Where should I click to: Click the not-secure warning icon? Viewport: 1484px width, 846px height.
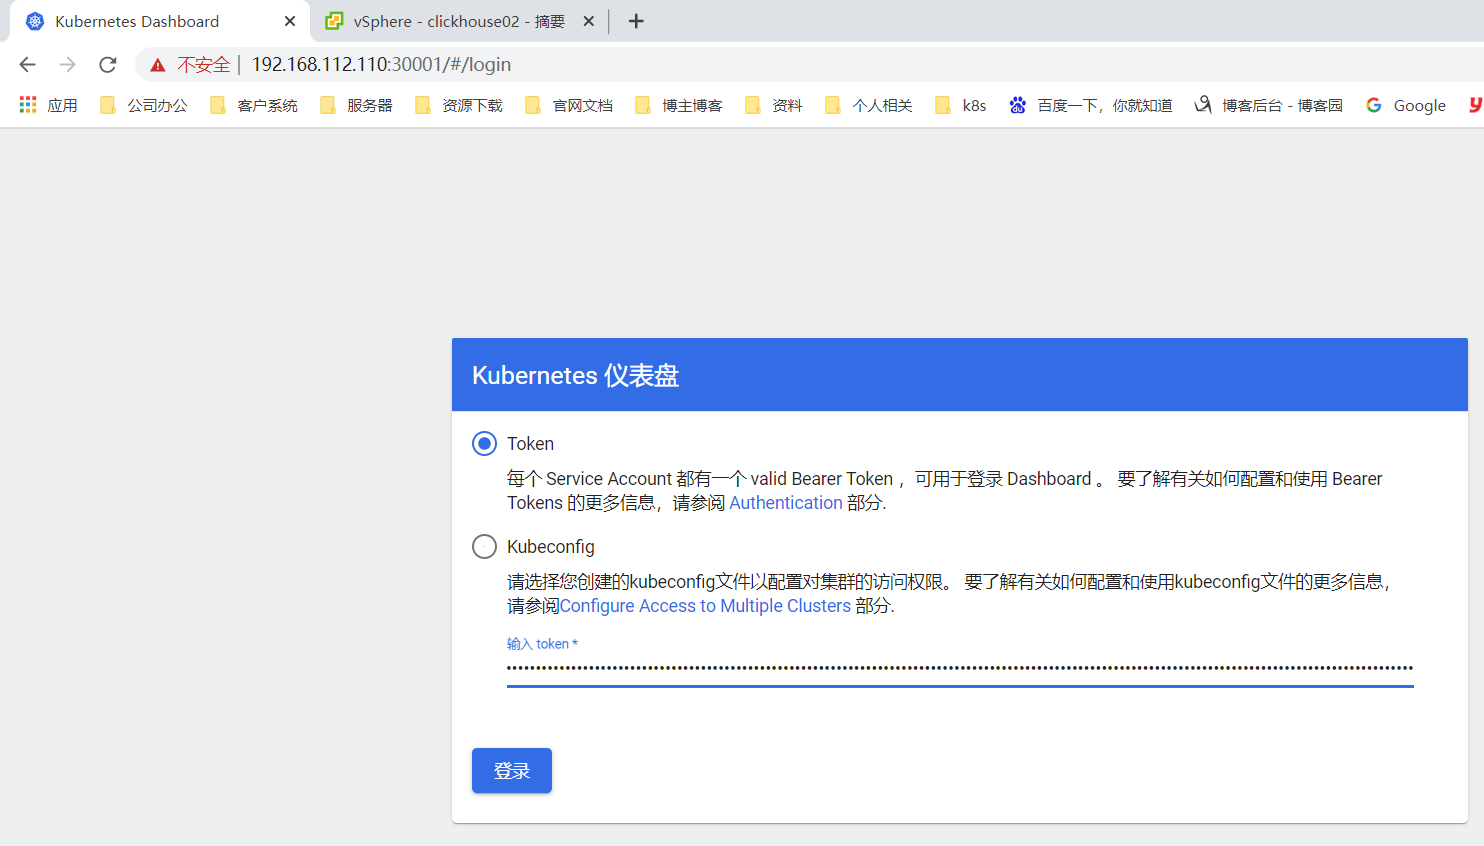click(x=157, y=65)
